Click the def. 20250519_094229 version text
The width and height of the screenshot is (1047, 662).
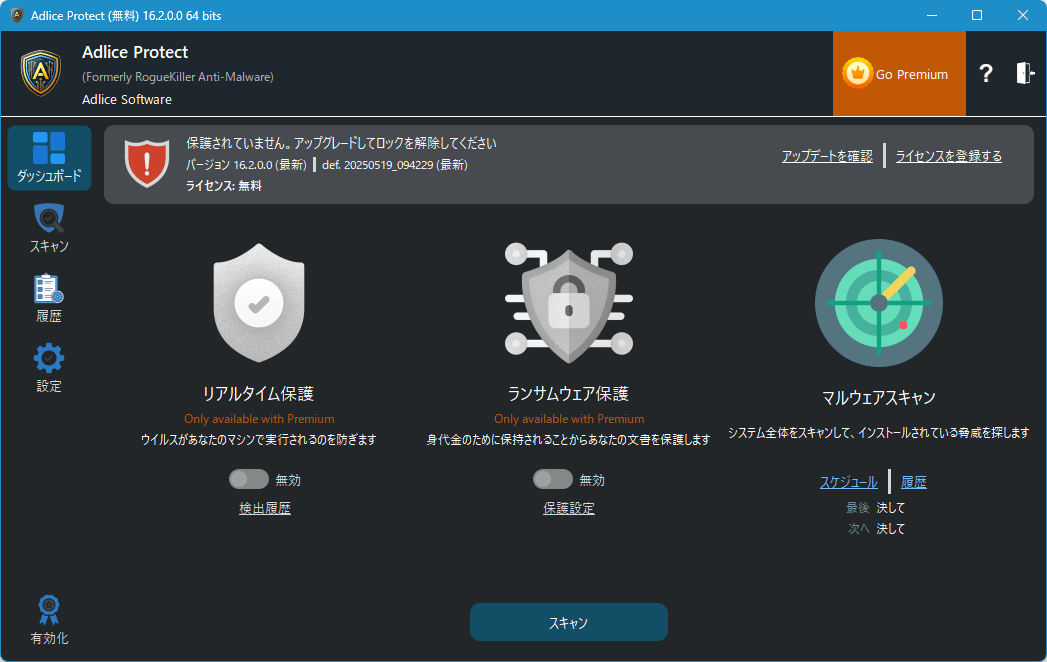(395, 164)
